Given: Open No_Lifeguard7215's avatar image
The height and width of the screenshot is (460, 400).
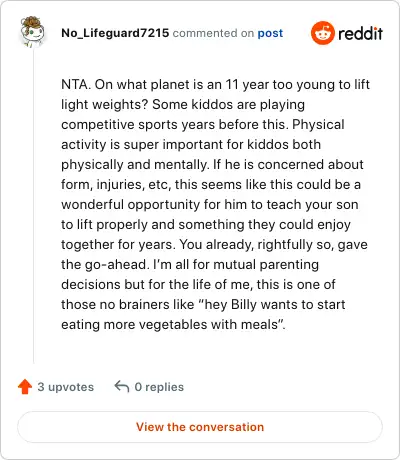Looking at the screenshot, I should click(x=32, y=32).
